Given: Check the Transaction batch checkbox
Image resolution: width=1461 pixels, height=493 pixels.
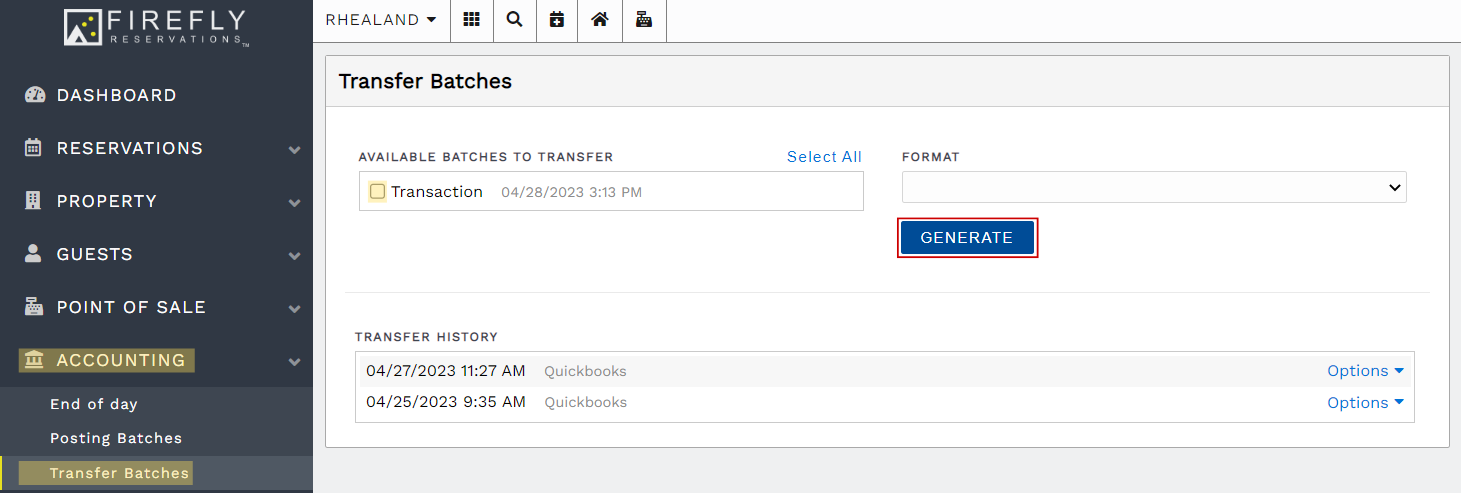Looking at the screenshot, I should point(377,191).
